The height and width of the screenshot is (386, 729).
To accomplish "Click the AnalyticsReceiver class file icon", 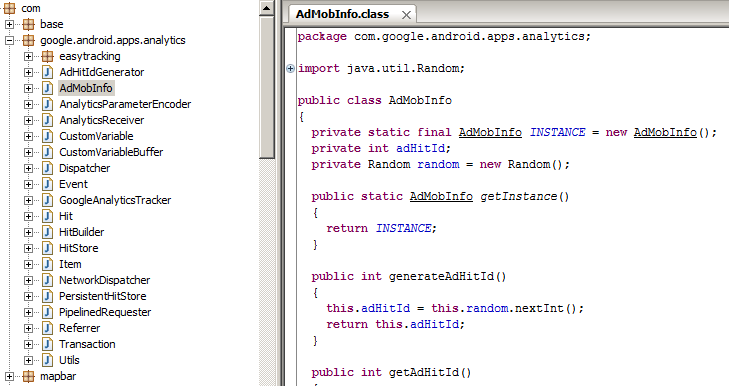I will 47,120.
